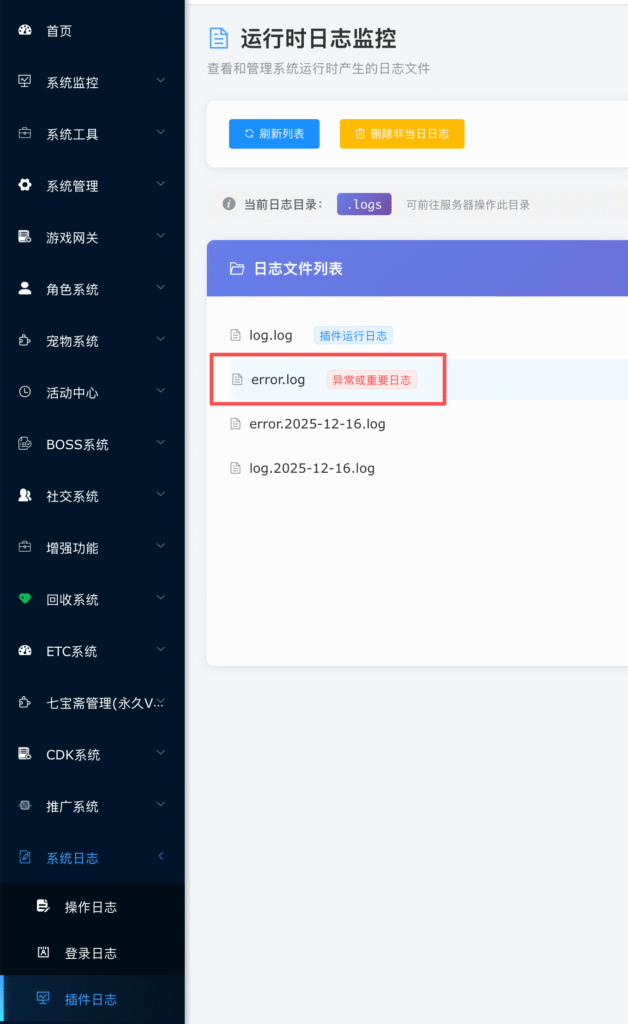Image resolution: width=628 pixels, height=1024 pixels.
Task: Expand the 宠物系统 menu chevron
Action: (x=161, y=339)
